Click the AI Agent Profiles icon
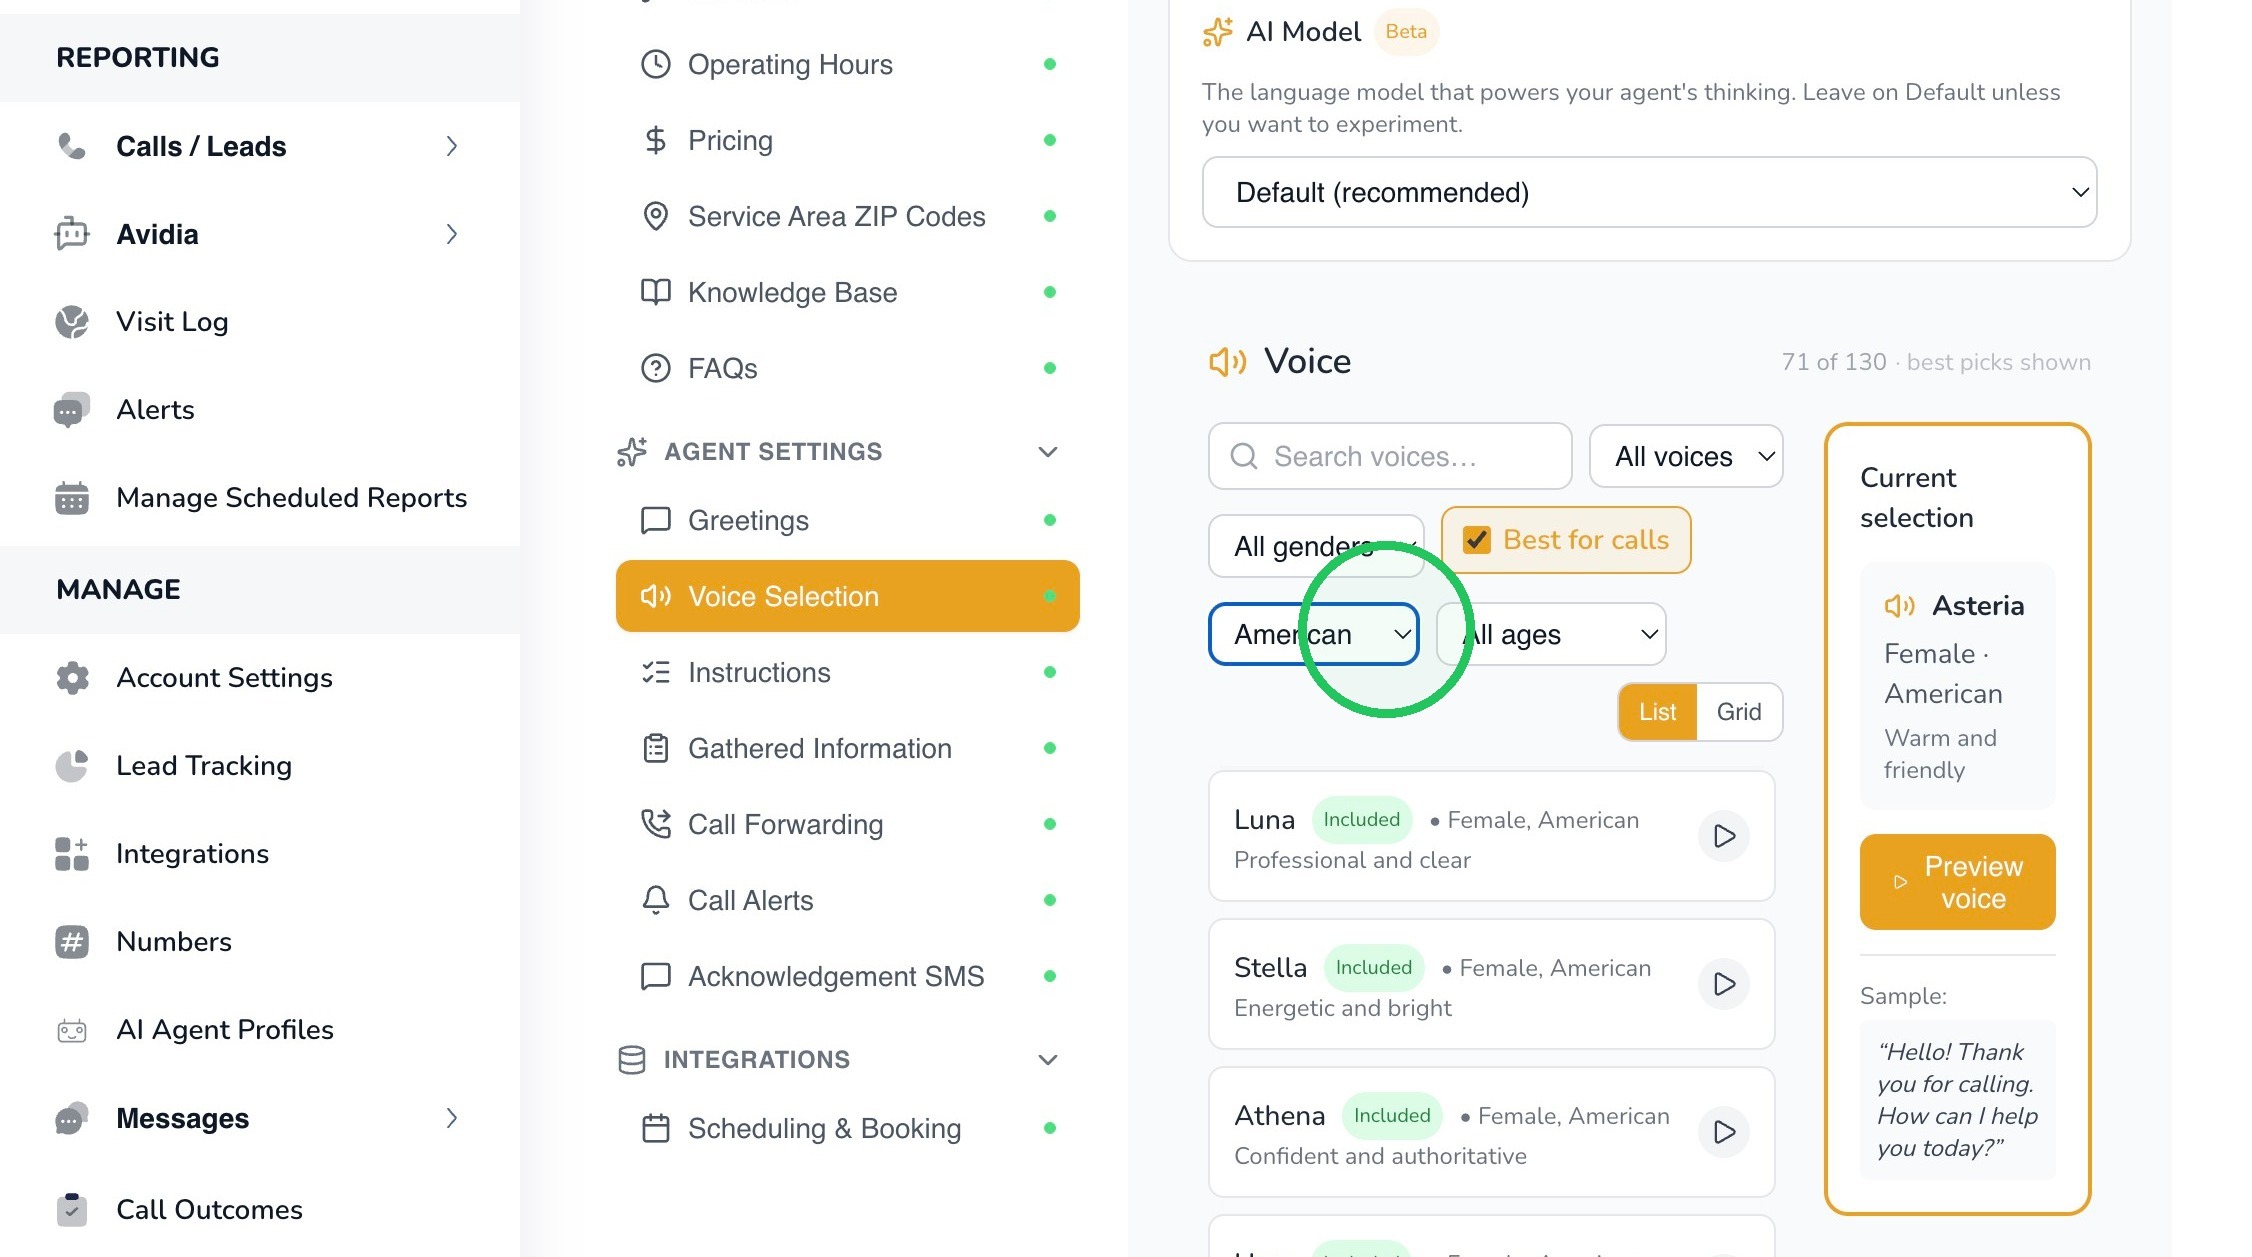 pos(72,1030)
